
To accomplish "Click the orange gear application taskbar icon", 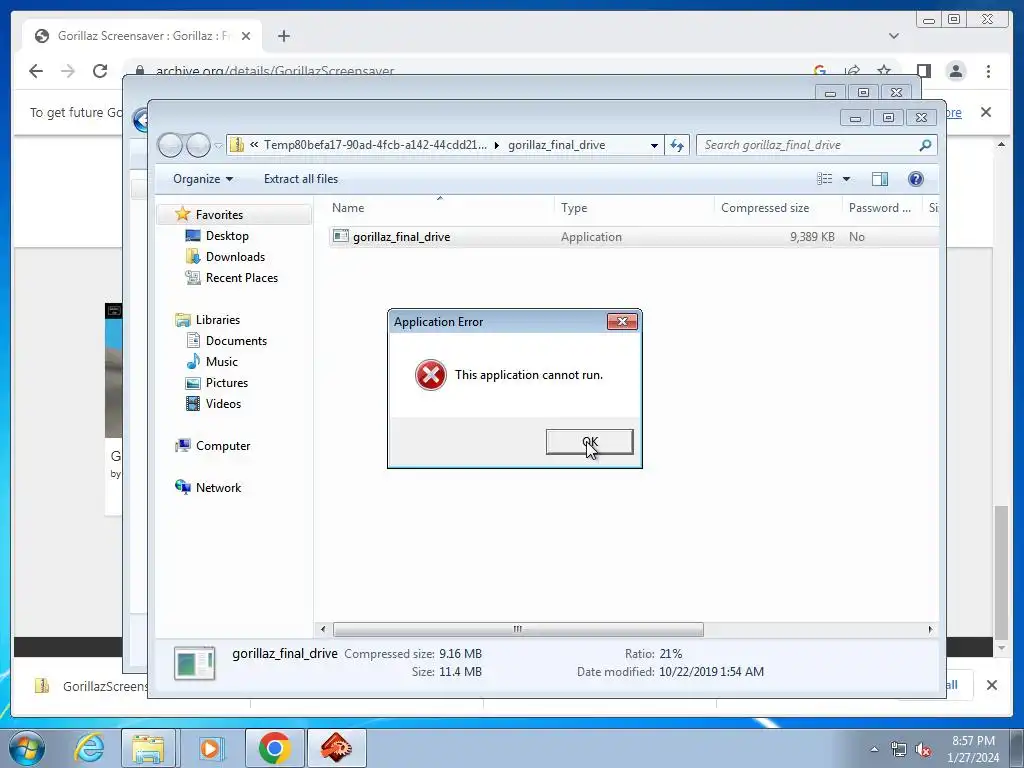I will coord(336,748).
